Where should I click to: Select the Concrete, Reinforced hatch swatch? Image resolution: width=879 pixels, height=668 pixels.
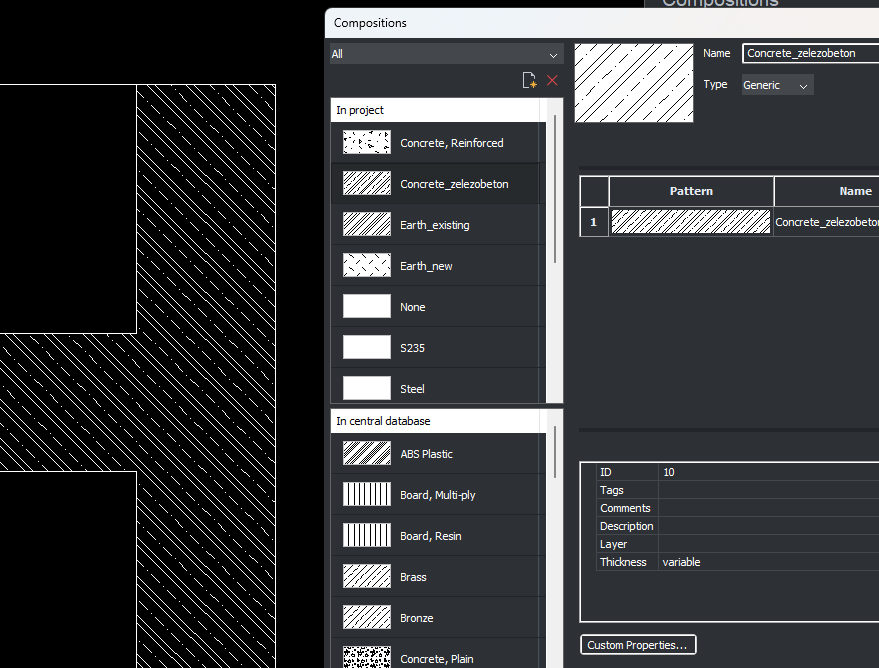(366, 143)
